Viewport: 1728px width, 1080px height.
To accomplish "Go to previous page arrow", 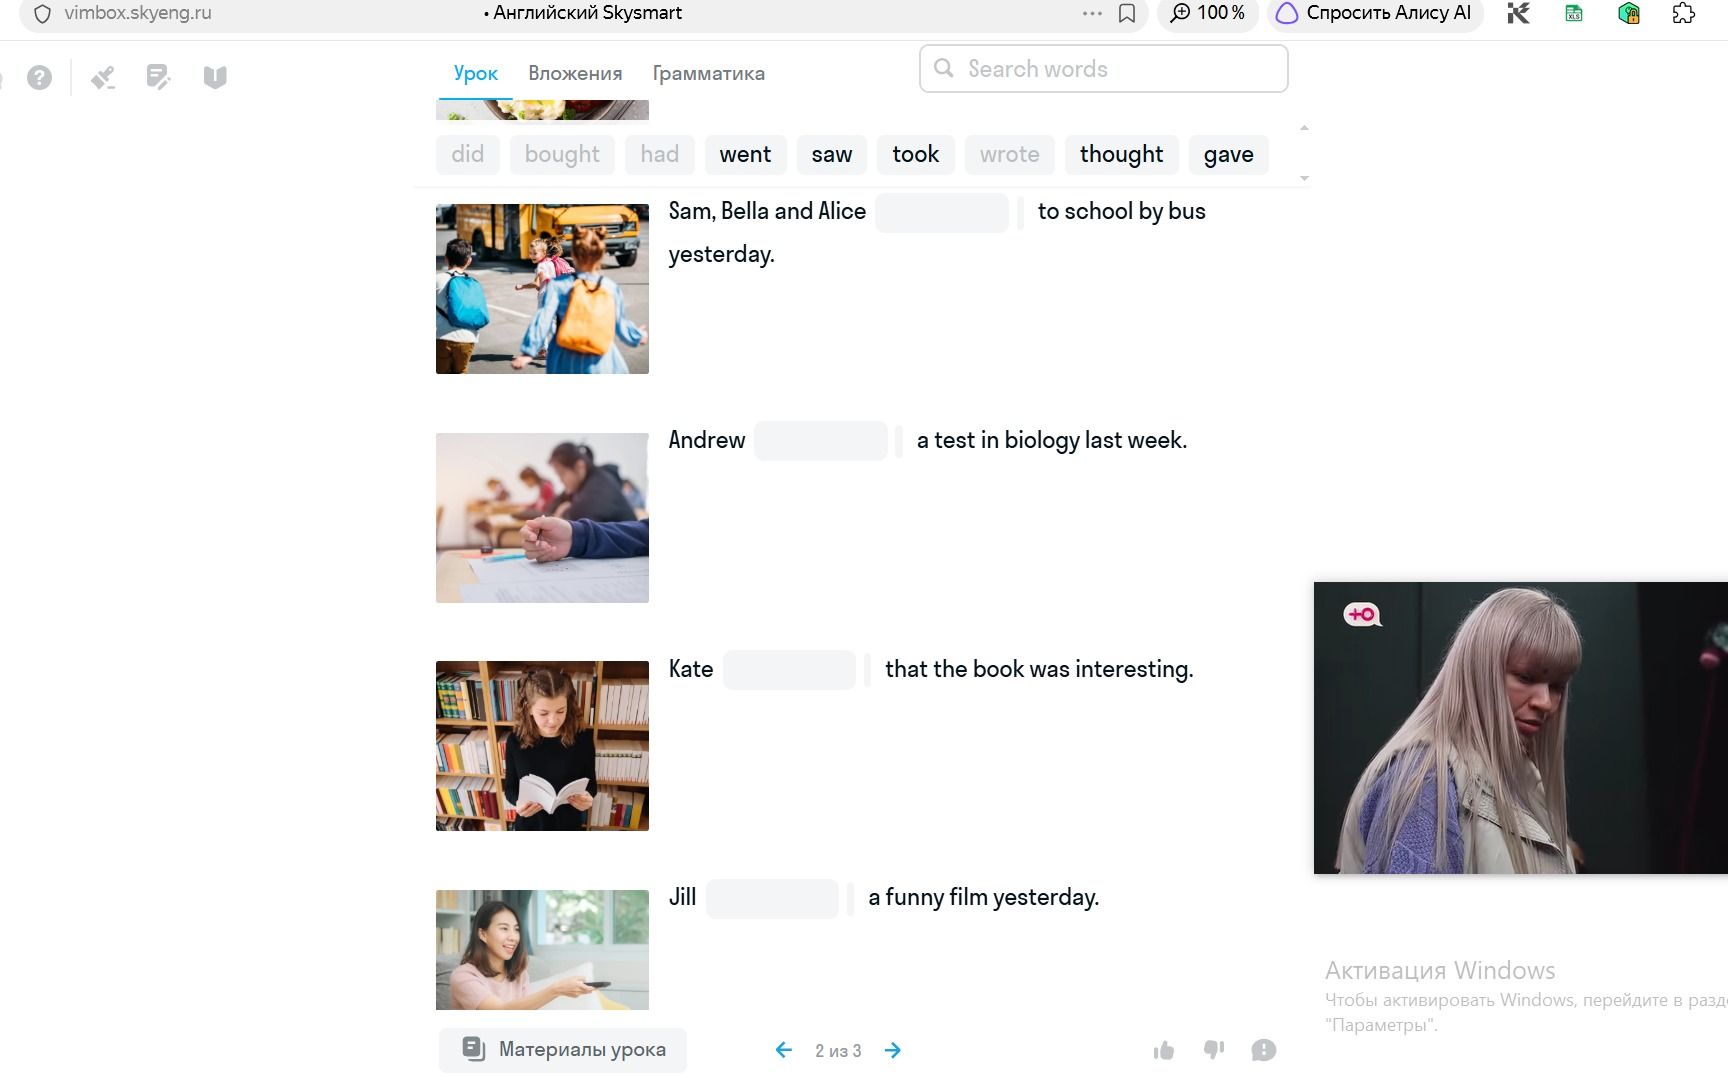I will [x=784, y=1050].
